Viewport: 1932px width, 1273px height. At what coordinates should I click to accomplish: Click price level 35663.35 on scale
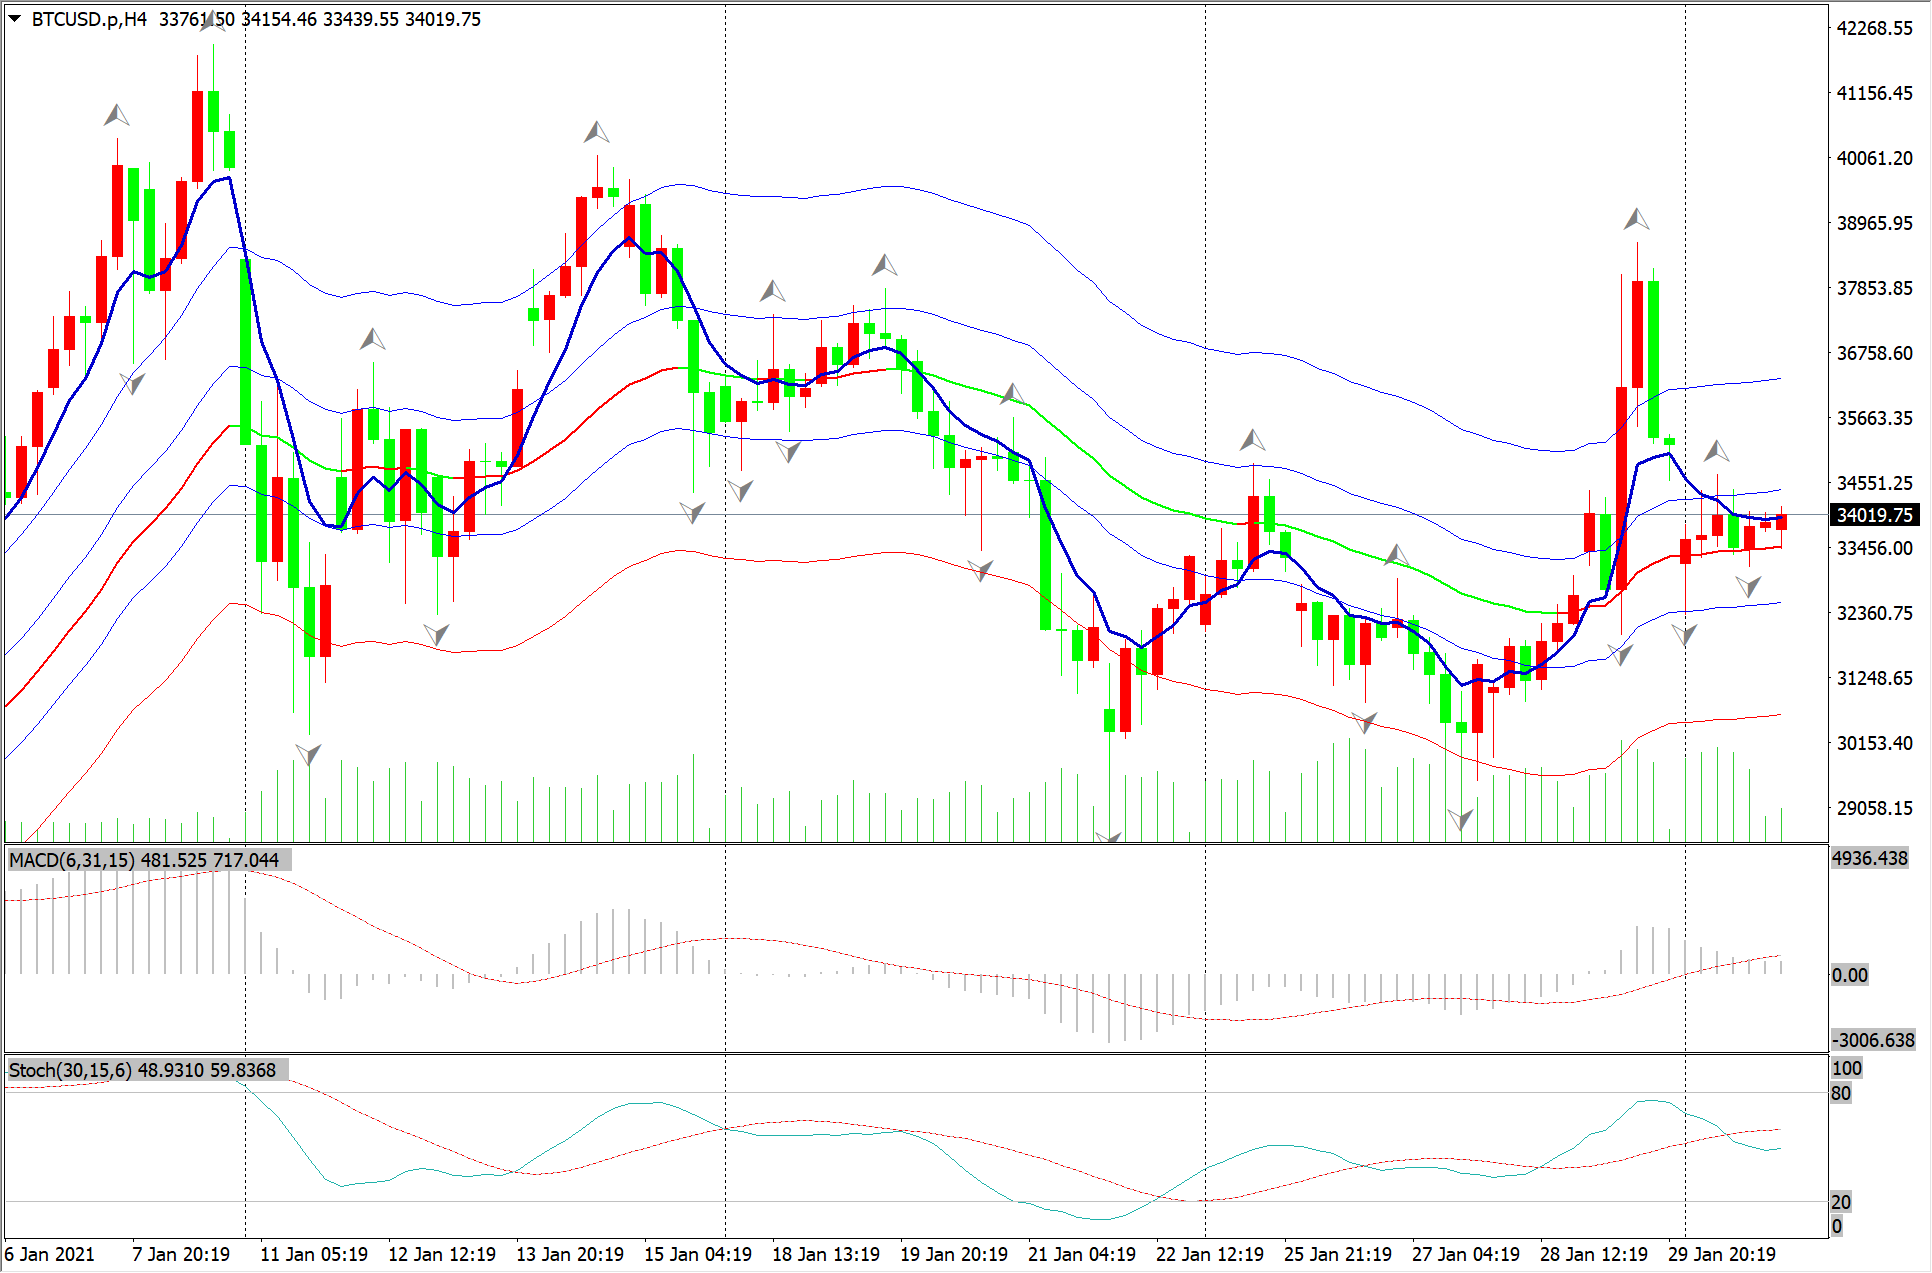coord(1875,418)
